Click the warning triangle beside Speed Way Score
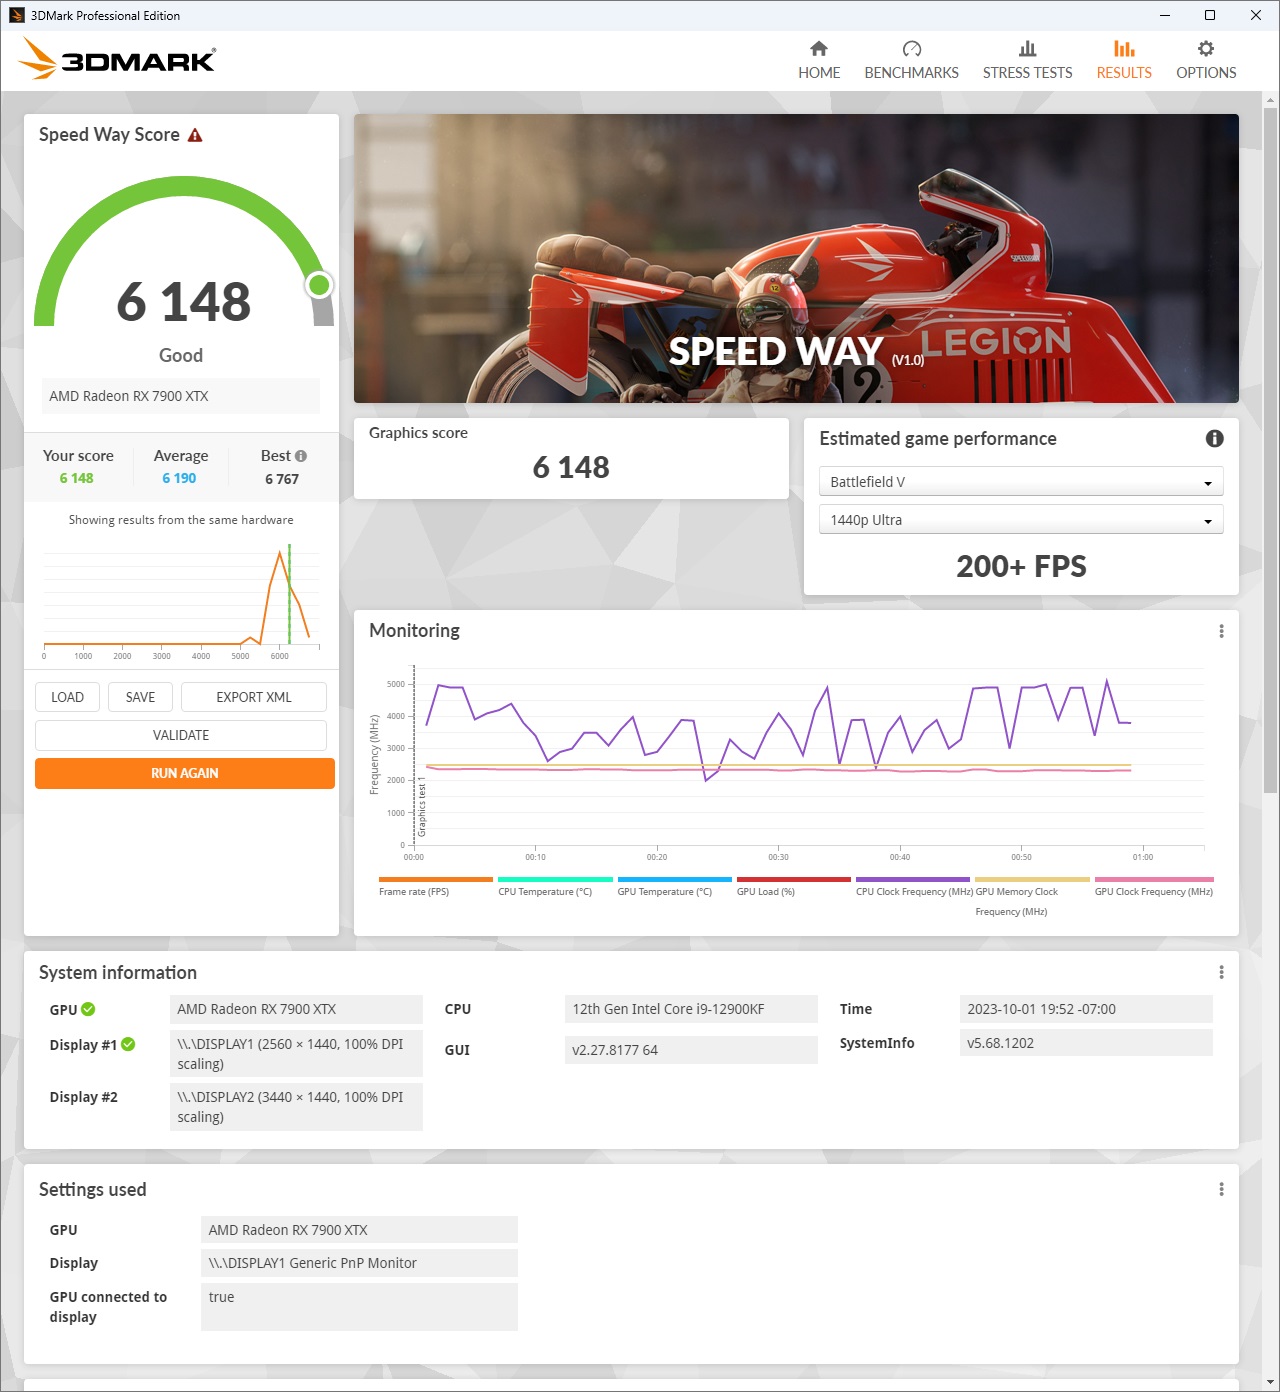The height and width of the screenshot is (1392, 1280). [x=195, y=135]
